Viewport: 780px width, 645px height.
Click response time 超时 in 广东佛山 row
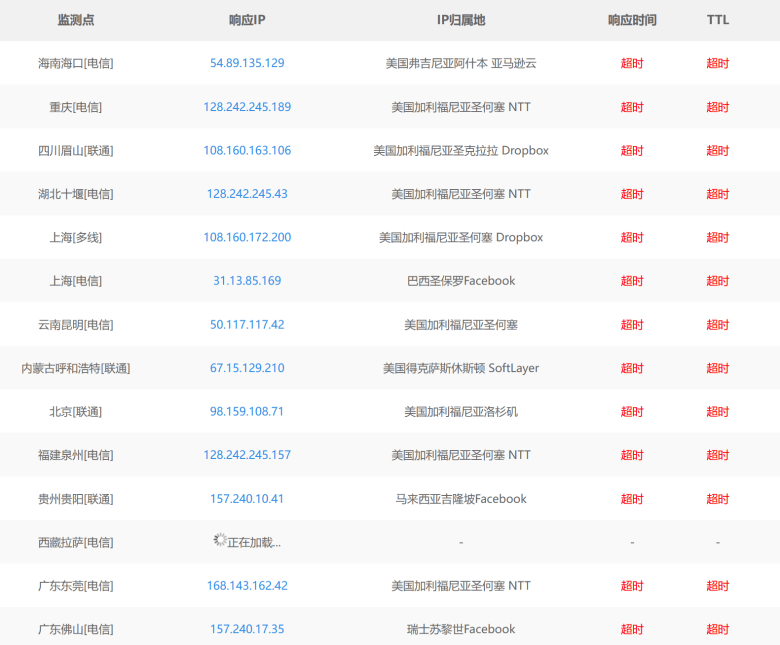point(632,629)
